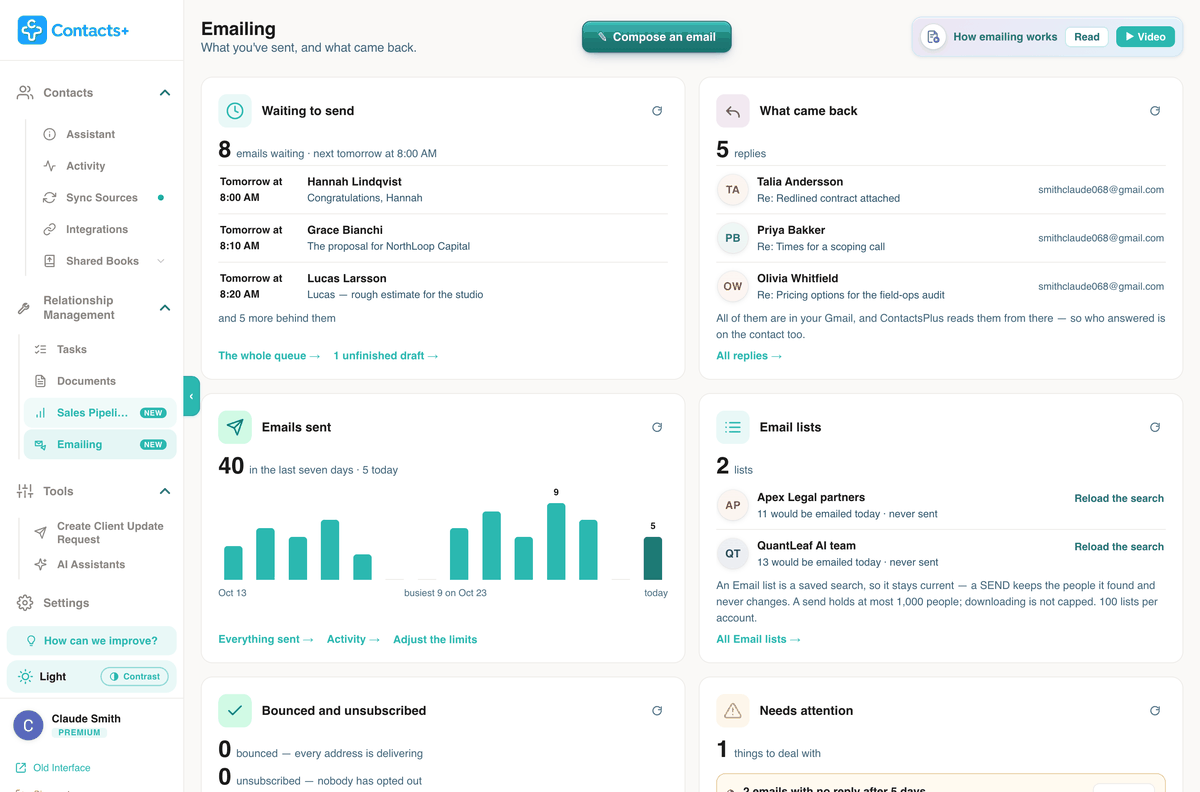
Task: Refresh the What came back card
Action: pos(1155,111)
